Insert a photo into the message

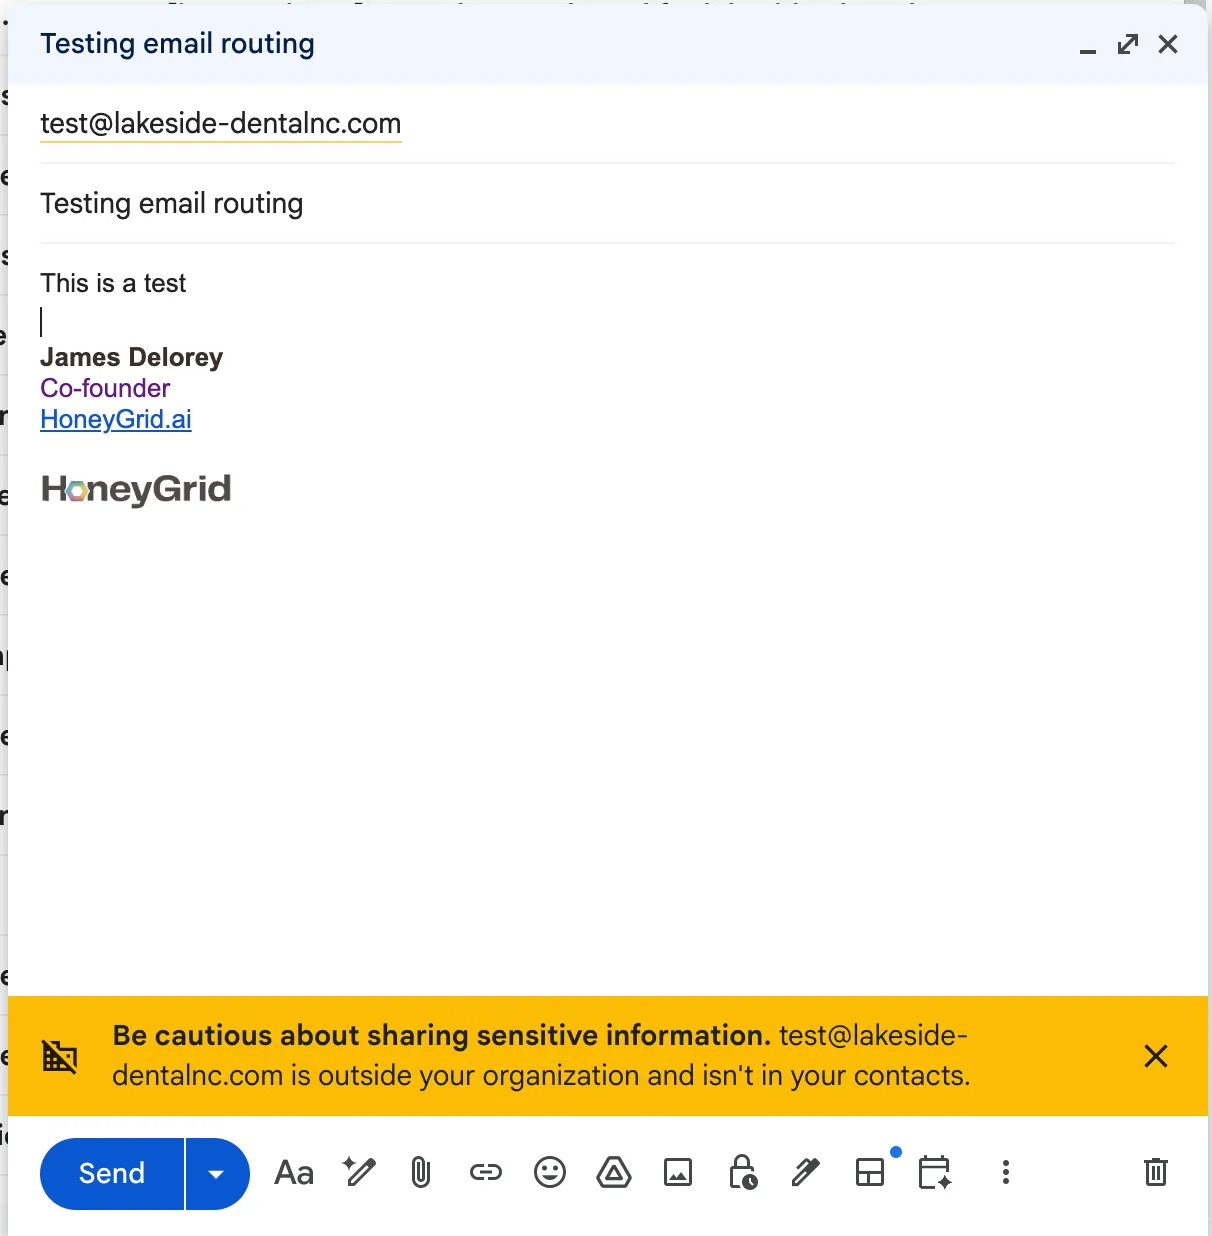coord(678,1173)
